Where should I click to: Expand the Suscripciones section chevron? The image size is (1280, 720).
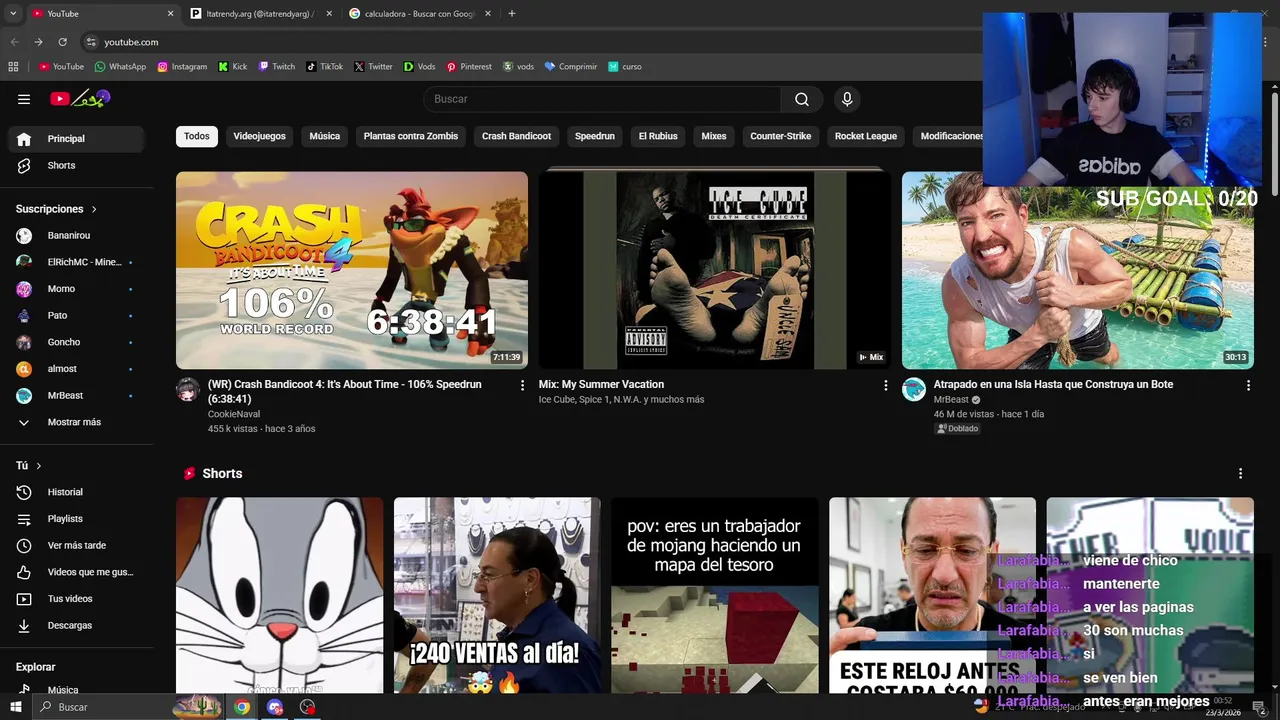tap(94, 209)
